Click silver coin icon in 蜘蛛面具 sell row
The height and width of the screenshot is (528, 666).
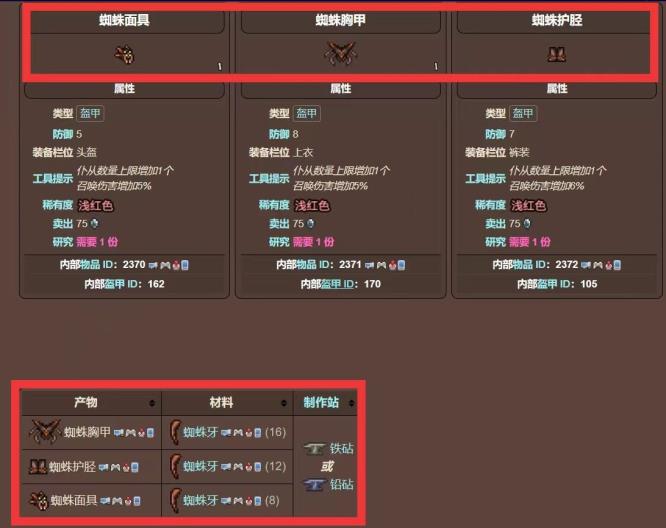[94, 223]
